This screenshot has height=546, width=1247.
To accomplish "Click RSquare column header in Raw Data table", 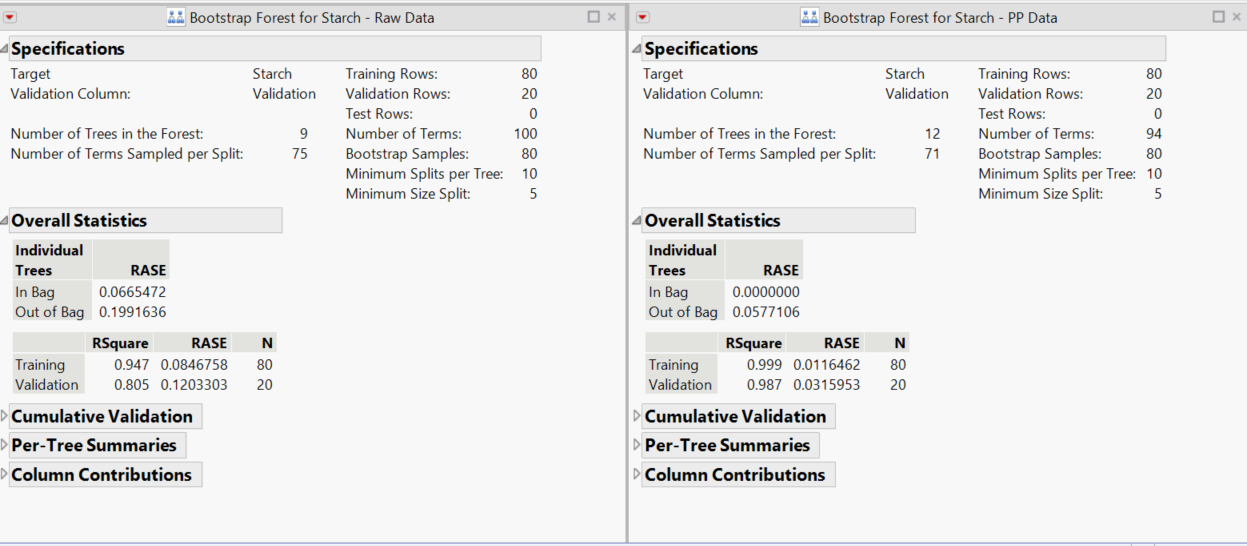I will (121, 343).
